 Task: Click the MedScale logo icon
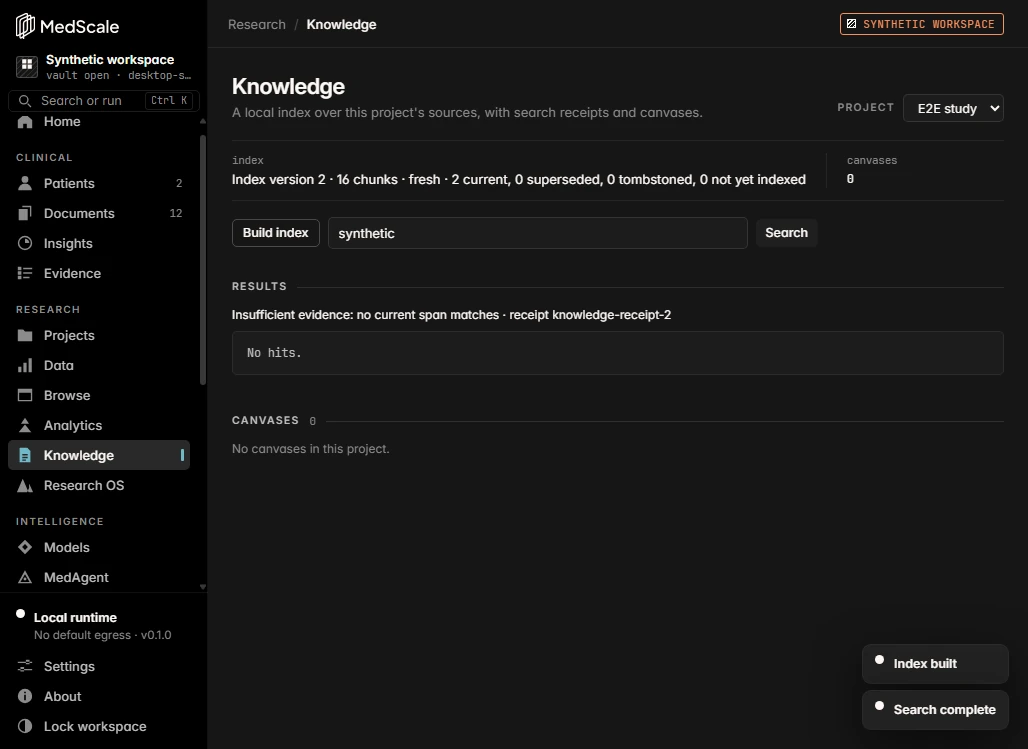(25, 26)
